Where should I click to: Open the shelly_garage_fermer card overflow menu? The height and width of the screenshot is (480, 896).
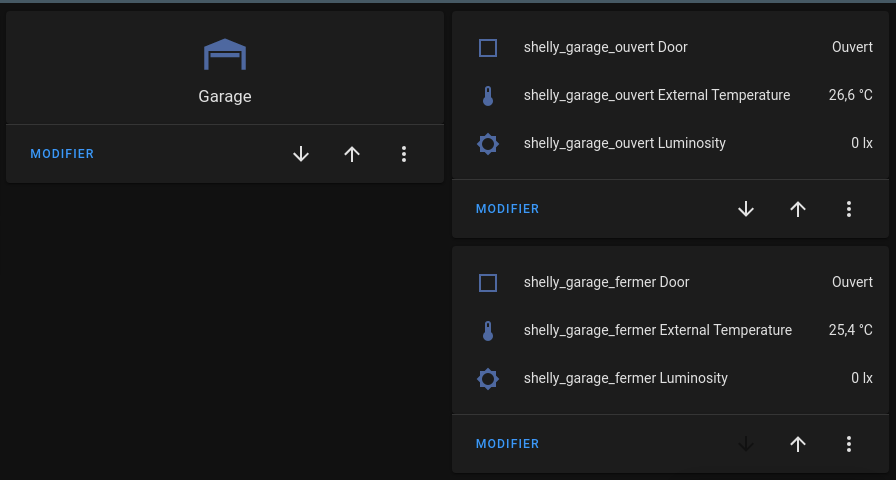click(849, 444)
